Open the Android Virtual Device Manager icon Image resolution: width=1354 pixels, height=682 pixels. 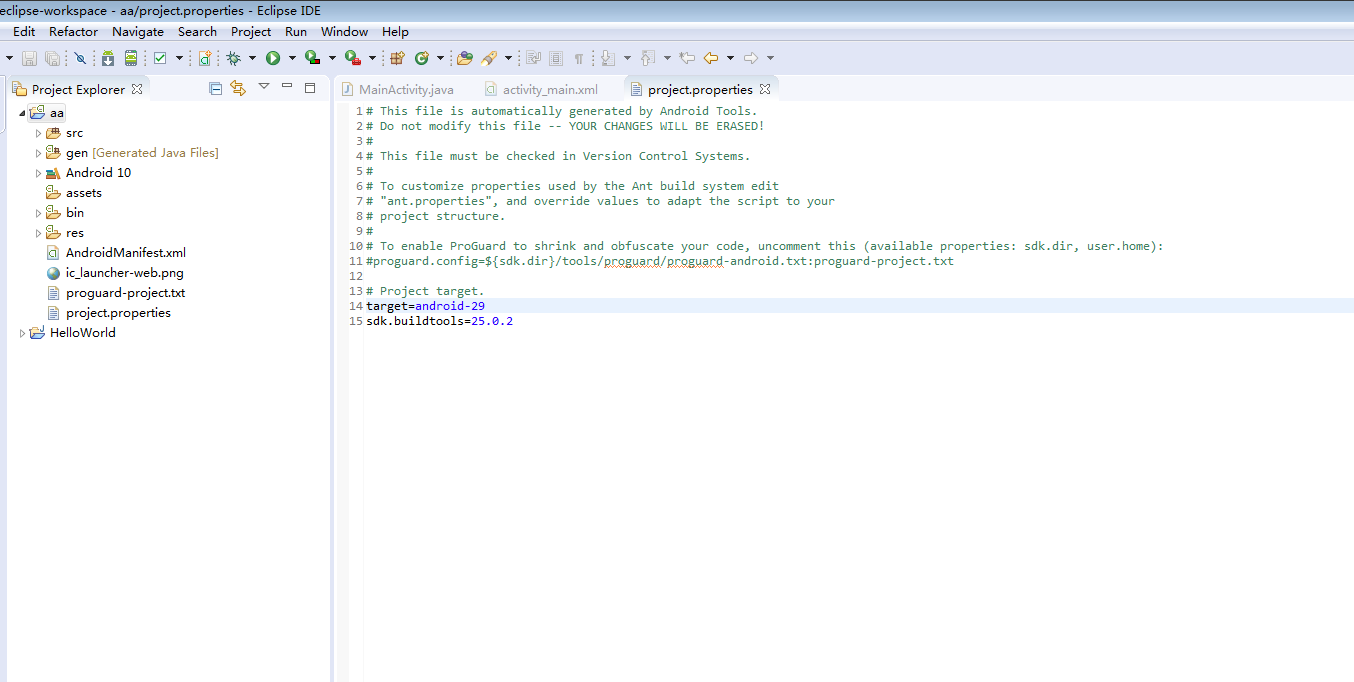coord(131,58)
